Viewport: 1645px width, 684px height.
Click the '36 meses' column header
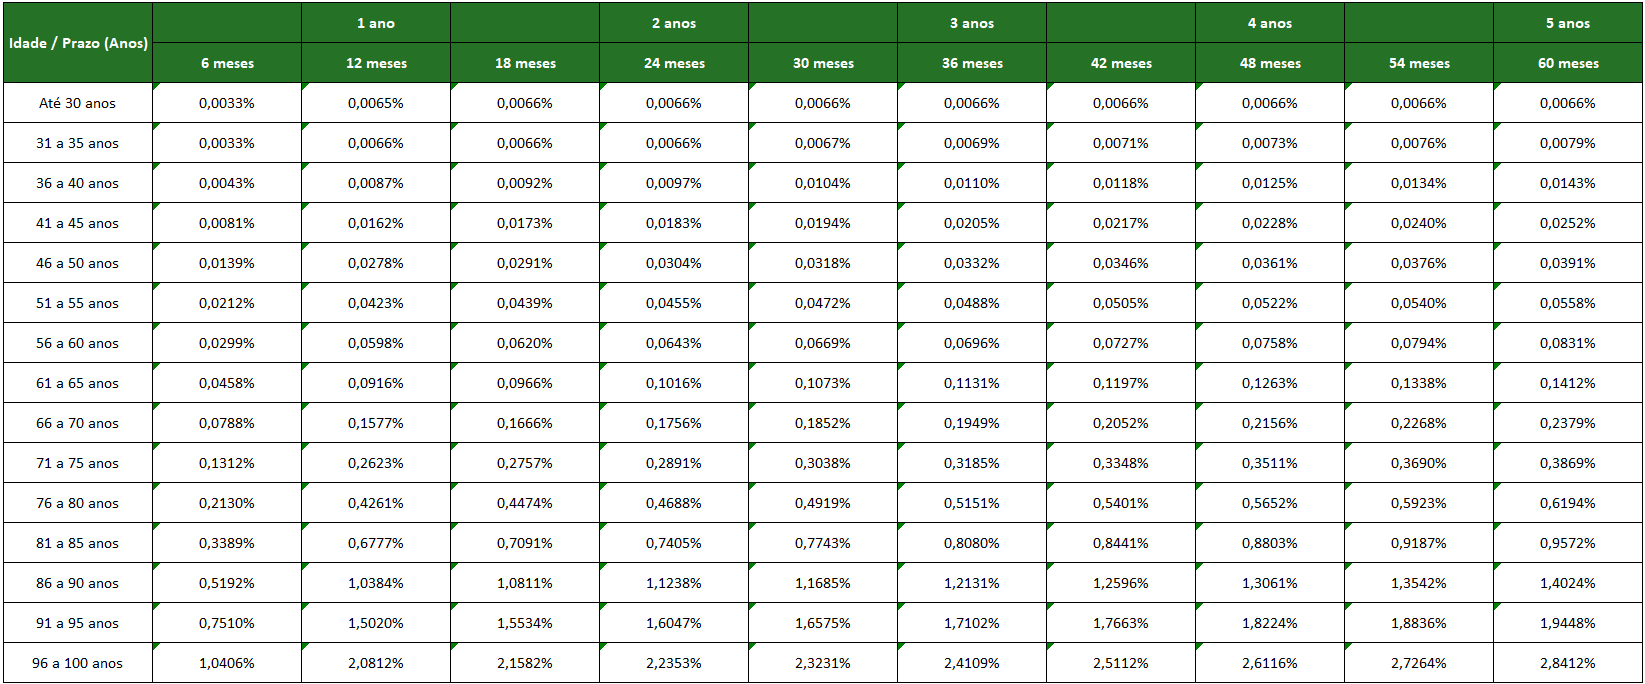coord(972,63)
